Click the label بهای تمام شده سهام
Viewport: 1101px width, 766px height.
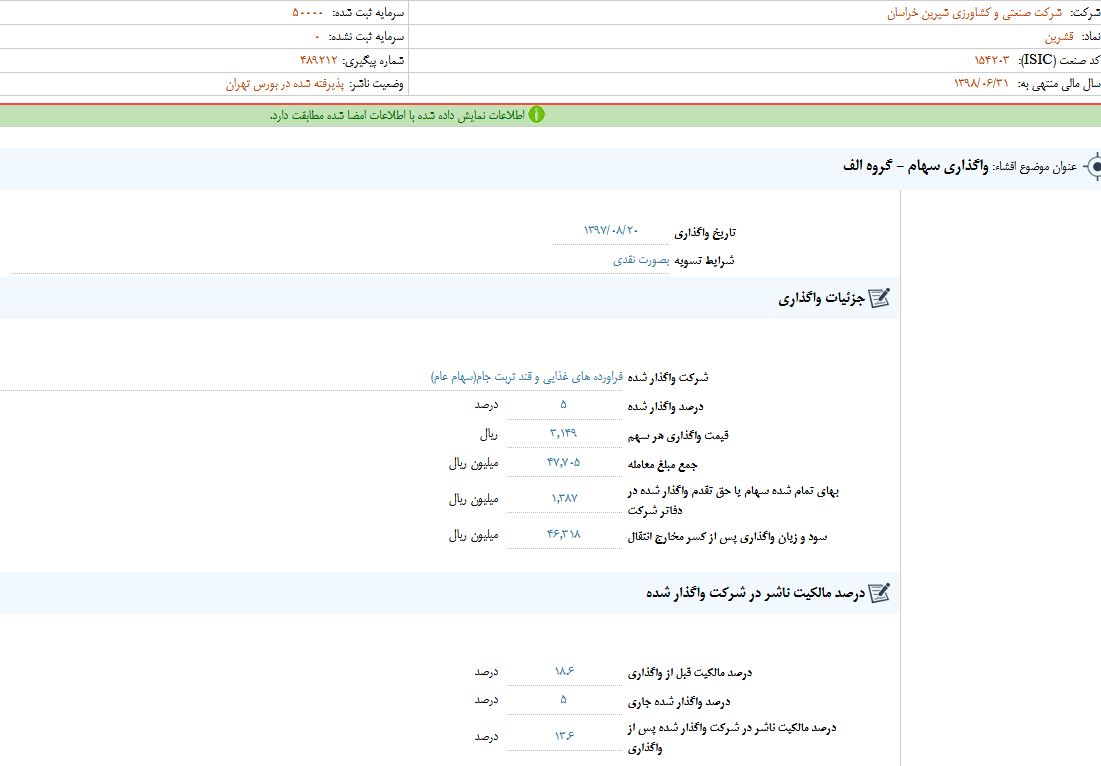coord(733,500)
